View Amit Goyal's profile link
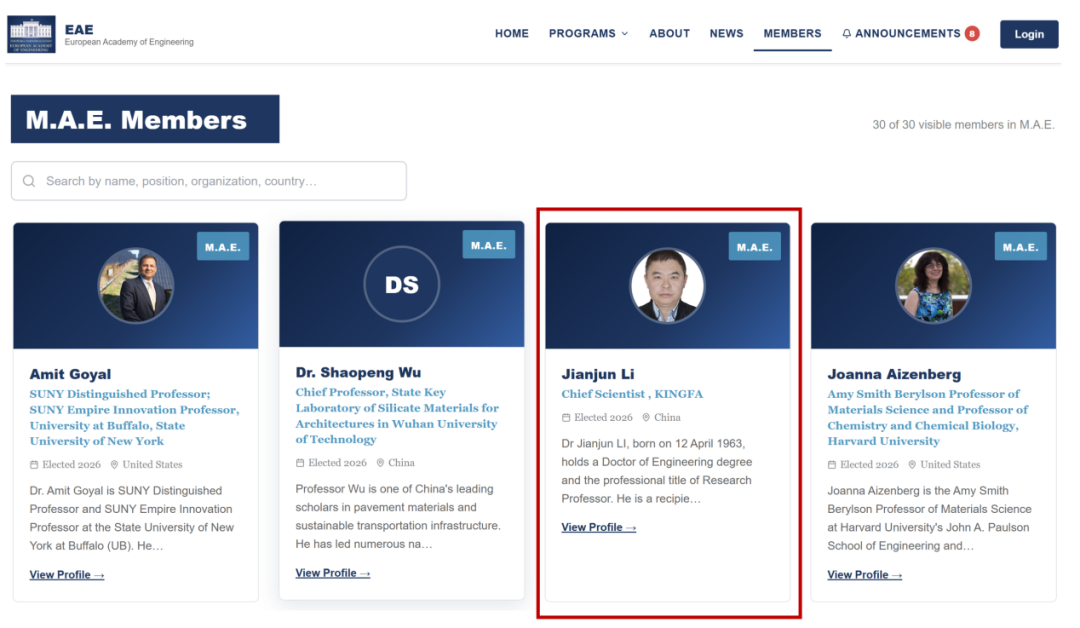 click(67, 575)
